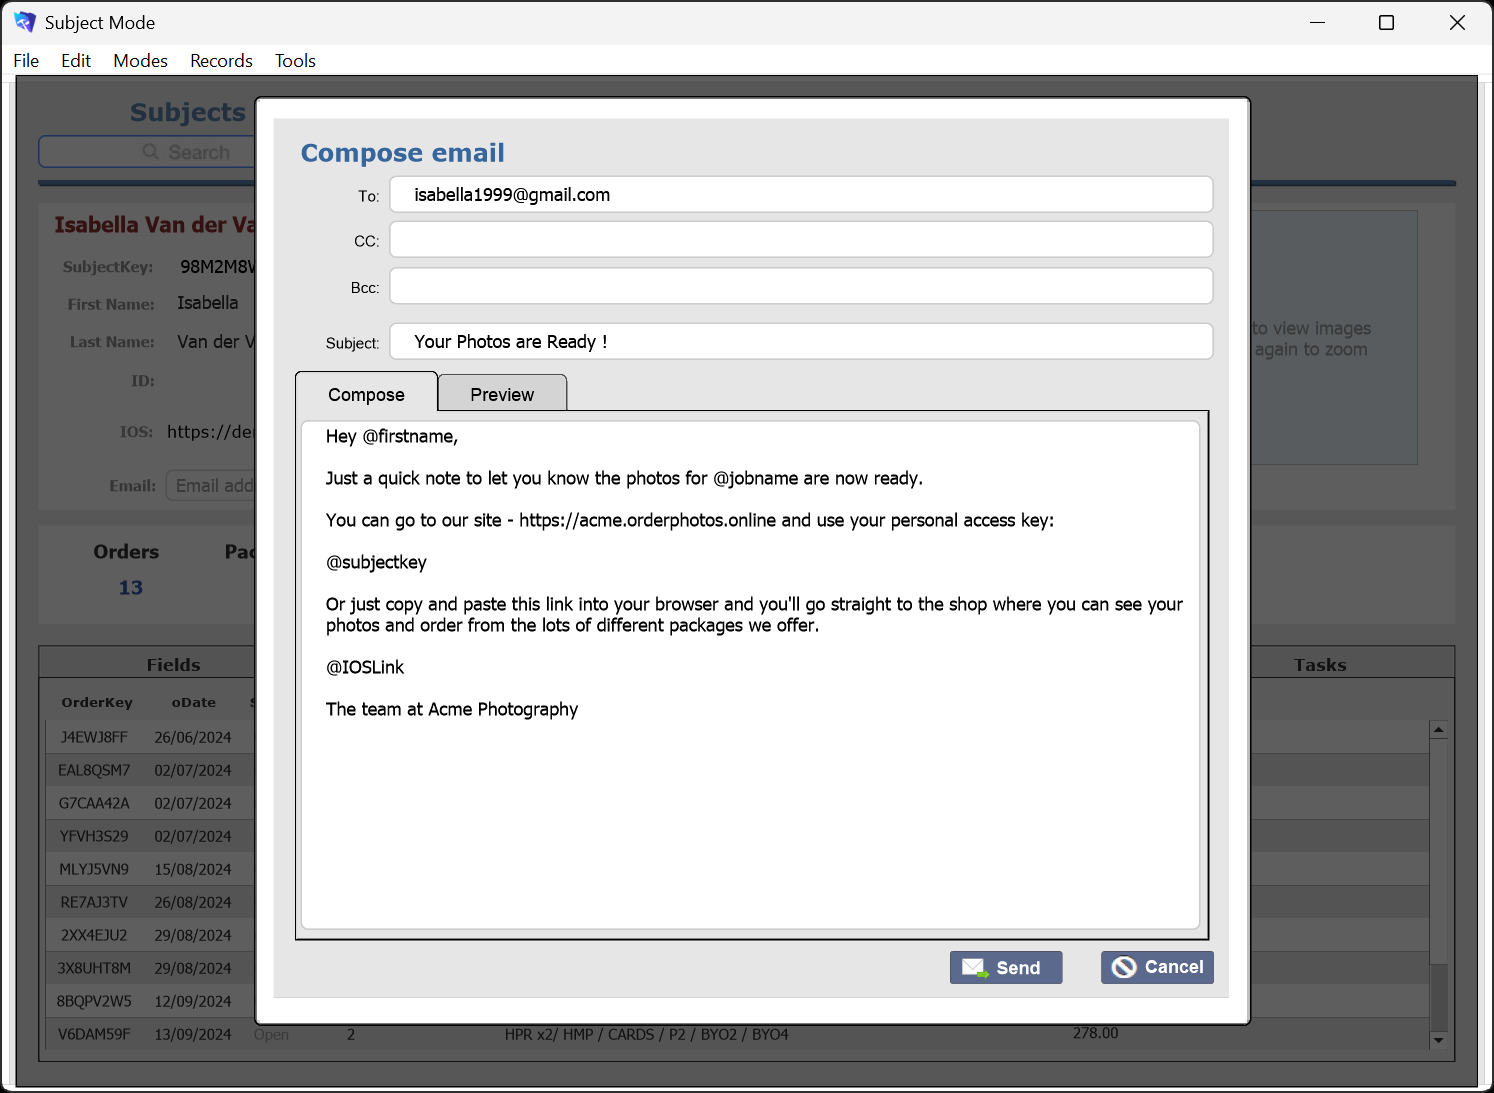Open the Edit menu
The width and height of the screenshot is (1494, 1093).
tap(75, 60)
